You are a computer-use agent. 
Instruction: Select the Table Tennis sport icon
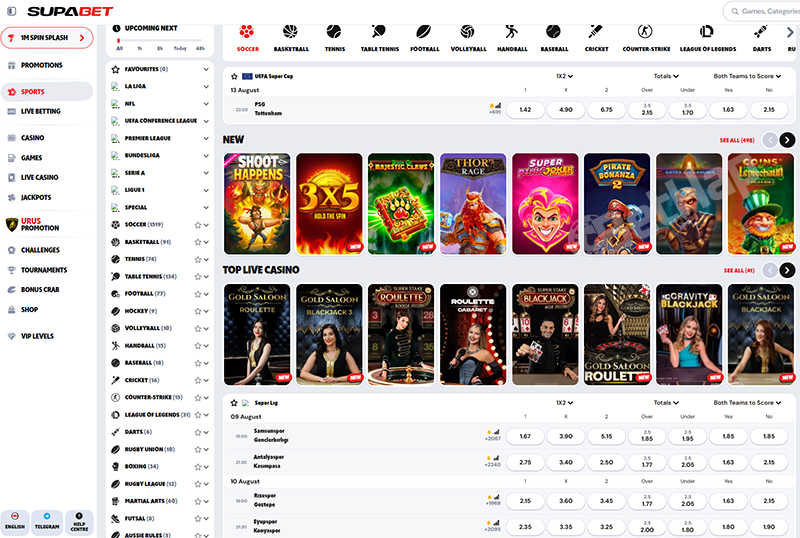pos(379,32)
